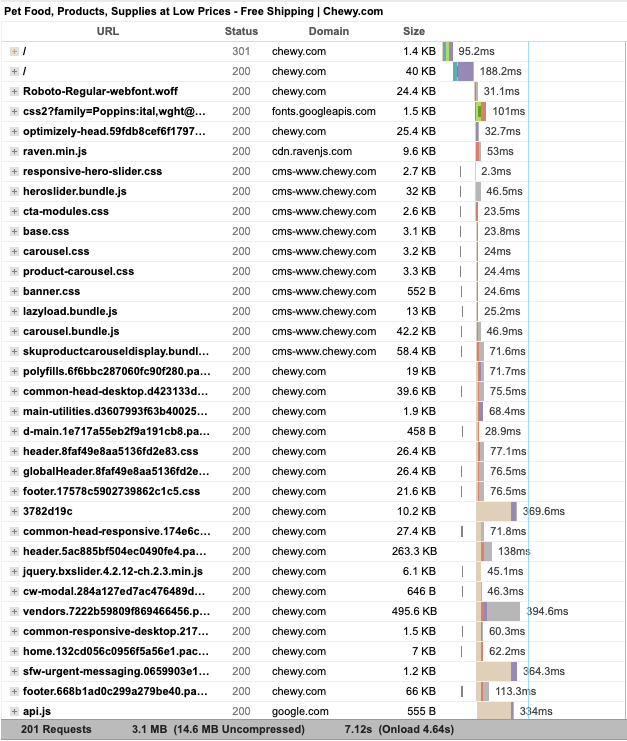Click home.132cd056c0956f5a56e1 file name
The height and width of the screenshot is (741, 627).
pyautogui.click(x=114, y=652)
